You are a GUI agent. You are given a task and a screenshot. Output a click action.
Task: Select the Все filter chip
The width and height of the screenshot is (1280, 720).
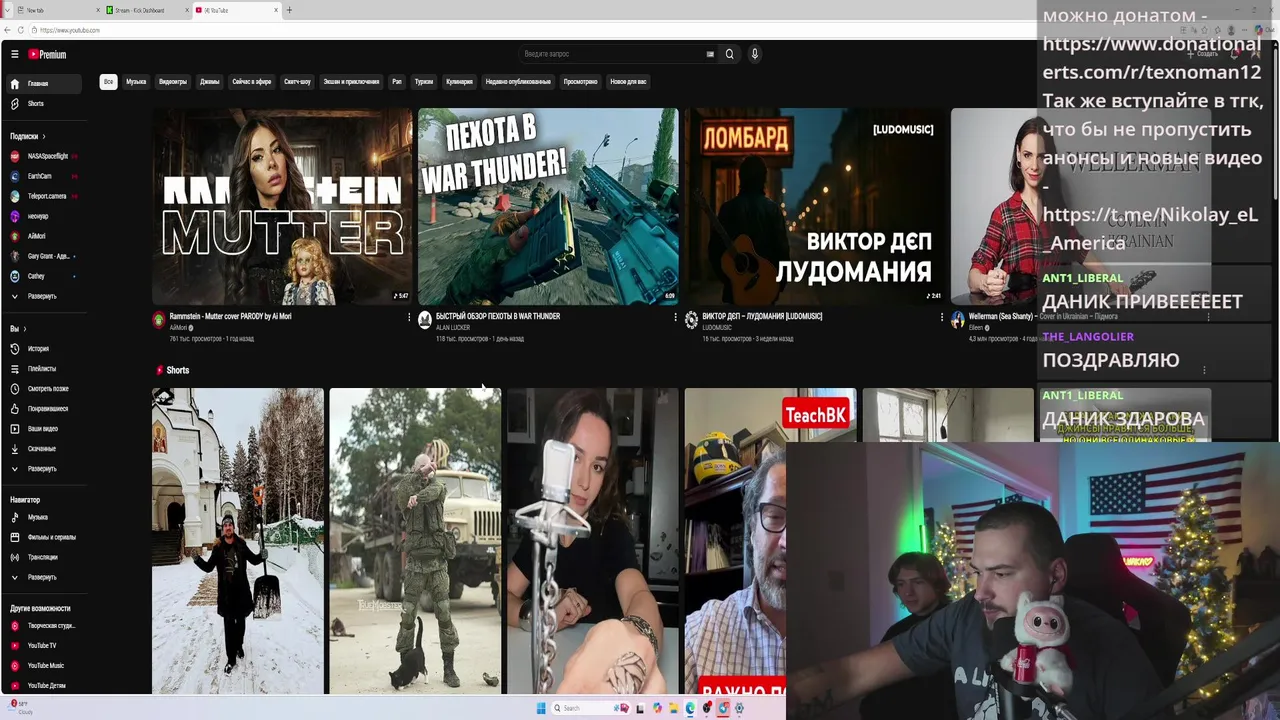click(x=108, y=82)
